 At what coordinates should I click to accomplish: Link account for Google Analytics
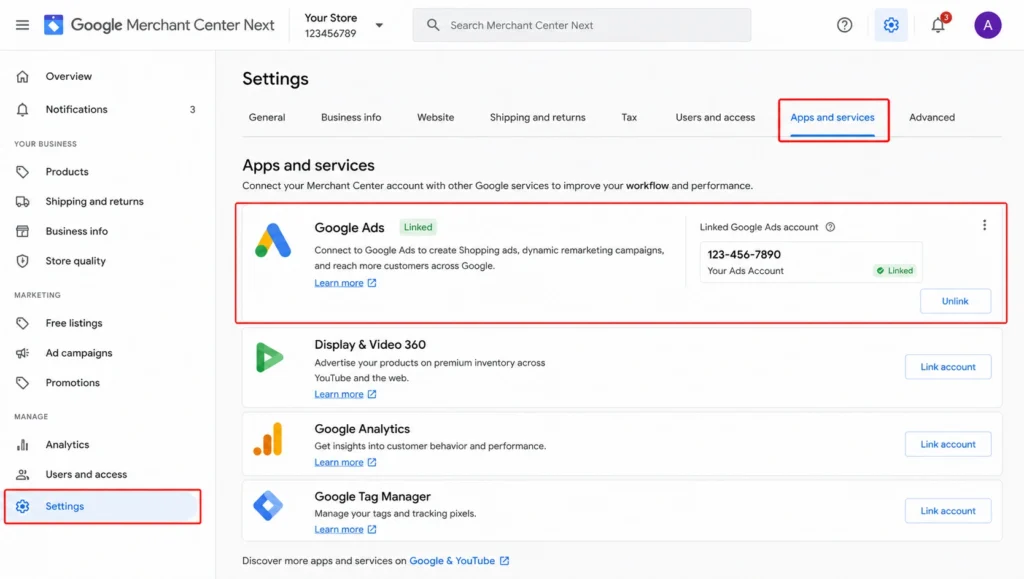[948, 444]
